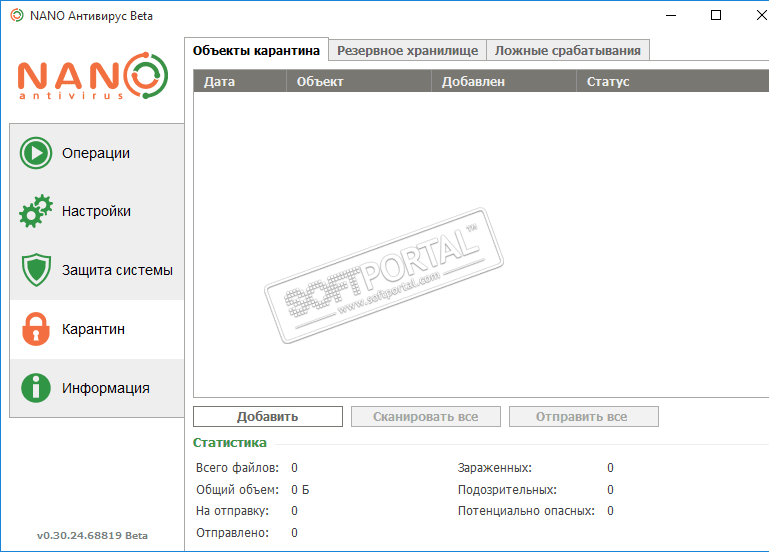Switch to Резервное хранилище tab
This screenshot has height=552, width=769.
click(407, 50)
